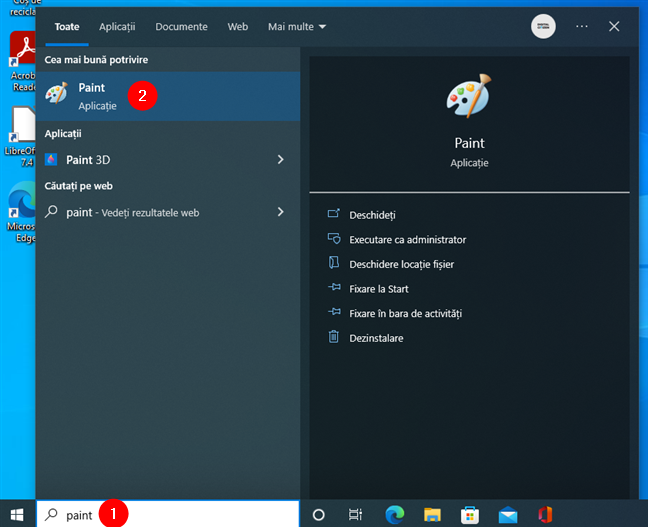Viewport: 648px width, 527px height.
Task: Switch to the Toate tab
Action: 67,27
